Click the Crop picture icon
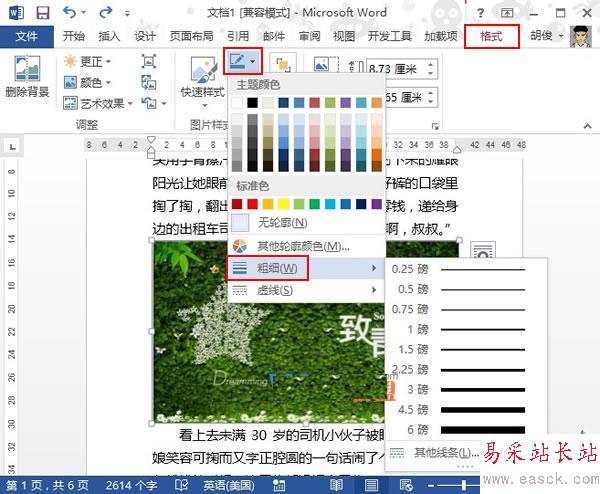Viewport: 600px width, 494px height. point(326,64)
